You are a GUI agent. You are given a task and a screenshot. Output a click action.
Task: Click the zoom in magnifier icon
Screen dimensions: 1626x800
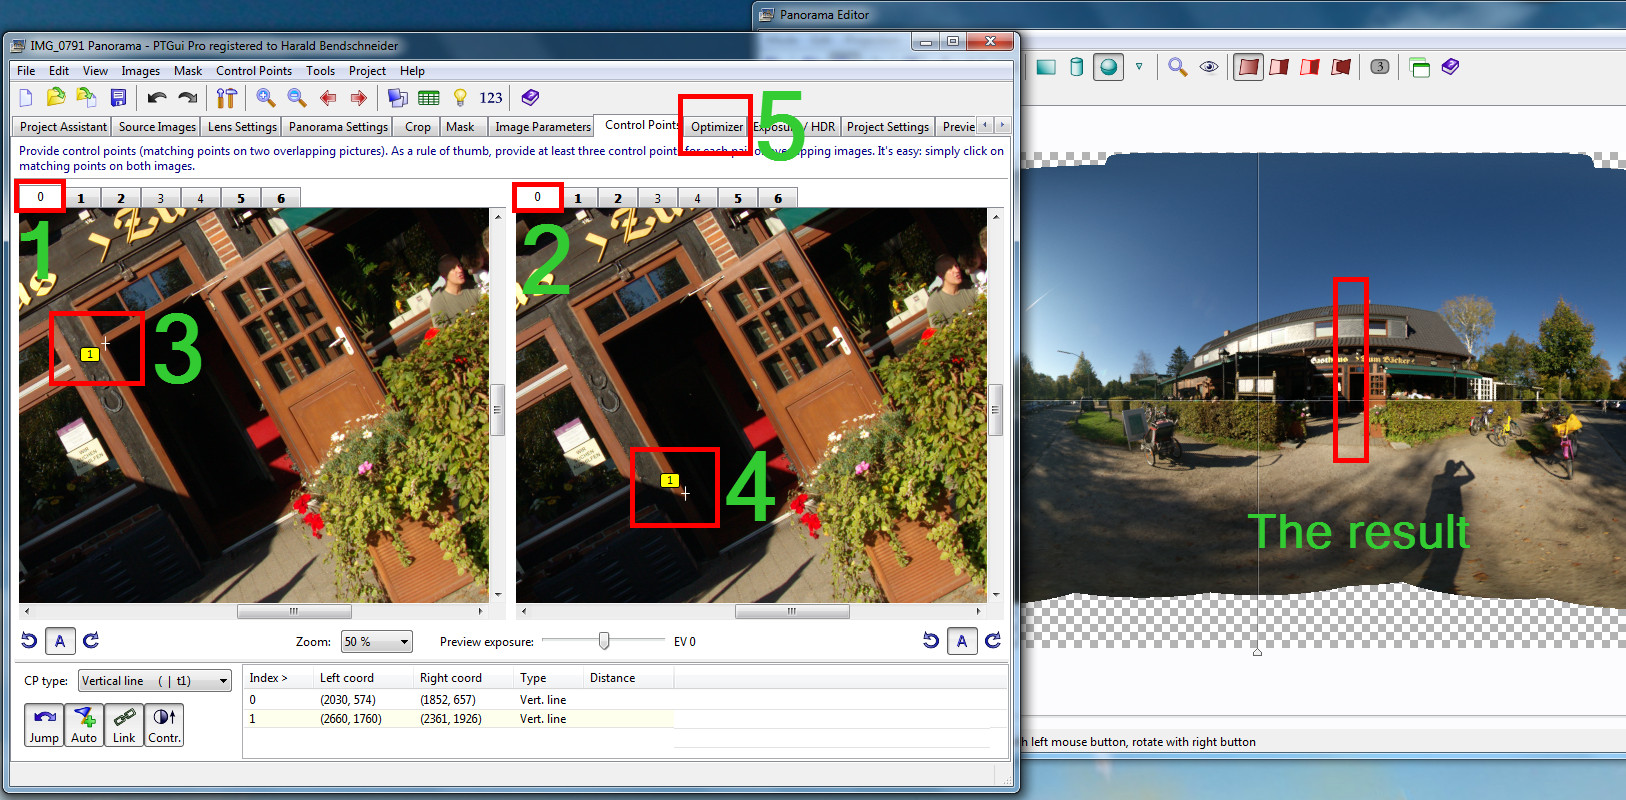pyautogui.click(x=265, y=97)
